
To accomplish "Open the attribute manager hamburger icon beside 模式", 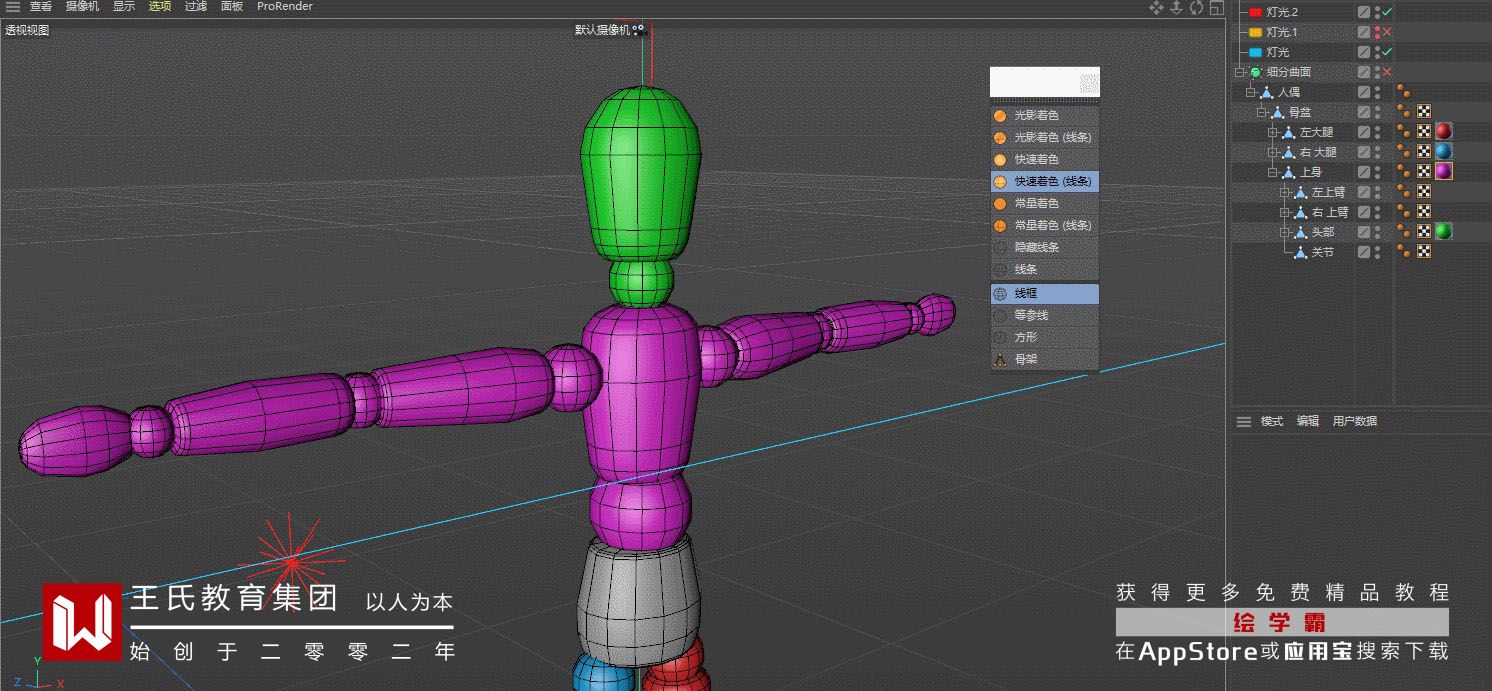I will (x=1244, y=421).
